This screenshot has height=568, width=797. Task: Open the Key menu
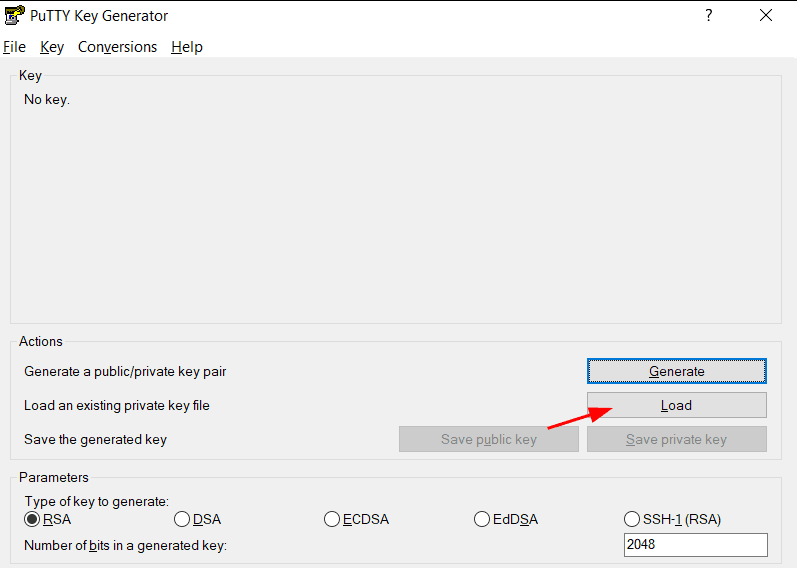click(52, 47)
